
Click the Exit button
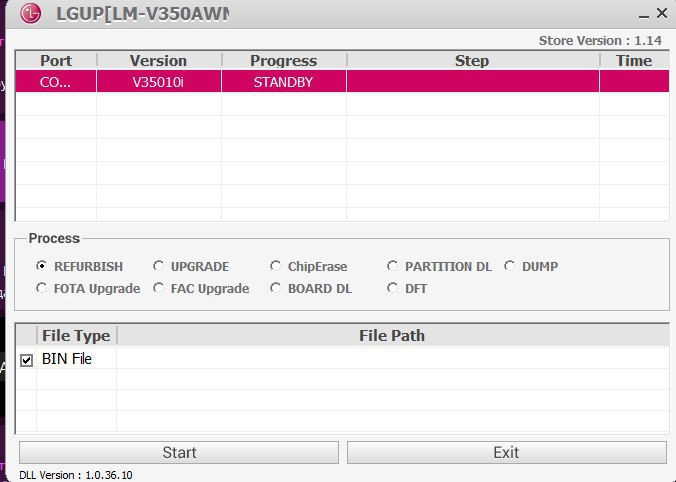[x=507, y=452]
